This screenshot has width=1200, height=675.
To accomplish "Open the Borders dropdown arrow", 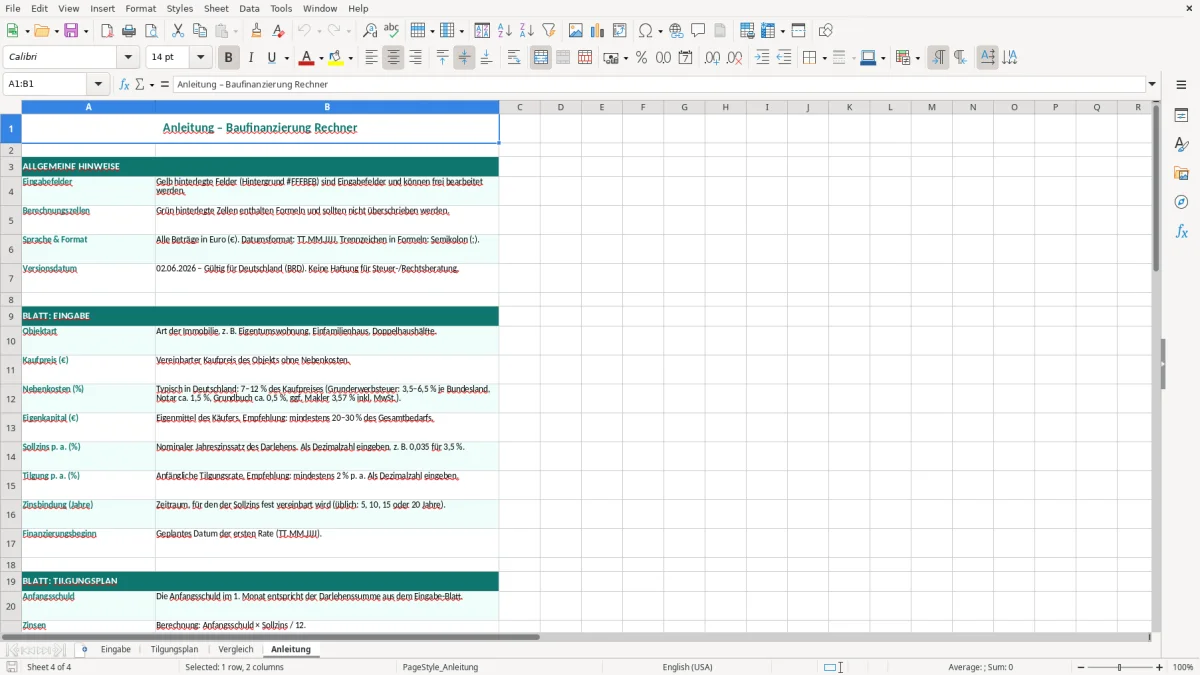I will (824, 58).
